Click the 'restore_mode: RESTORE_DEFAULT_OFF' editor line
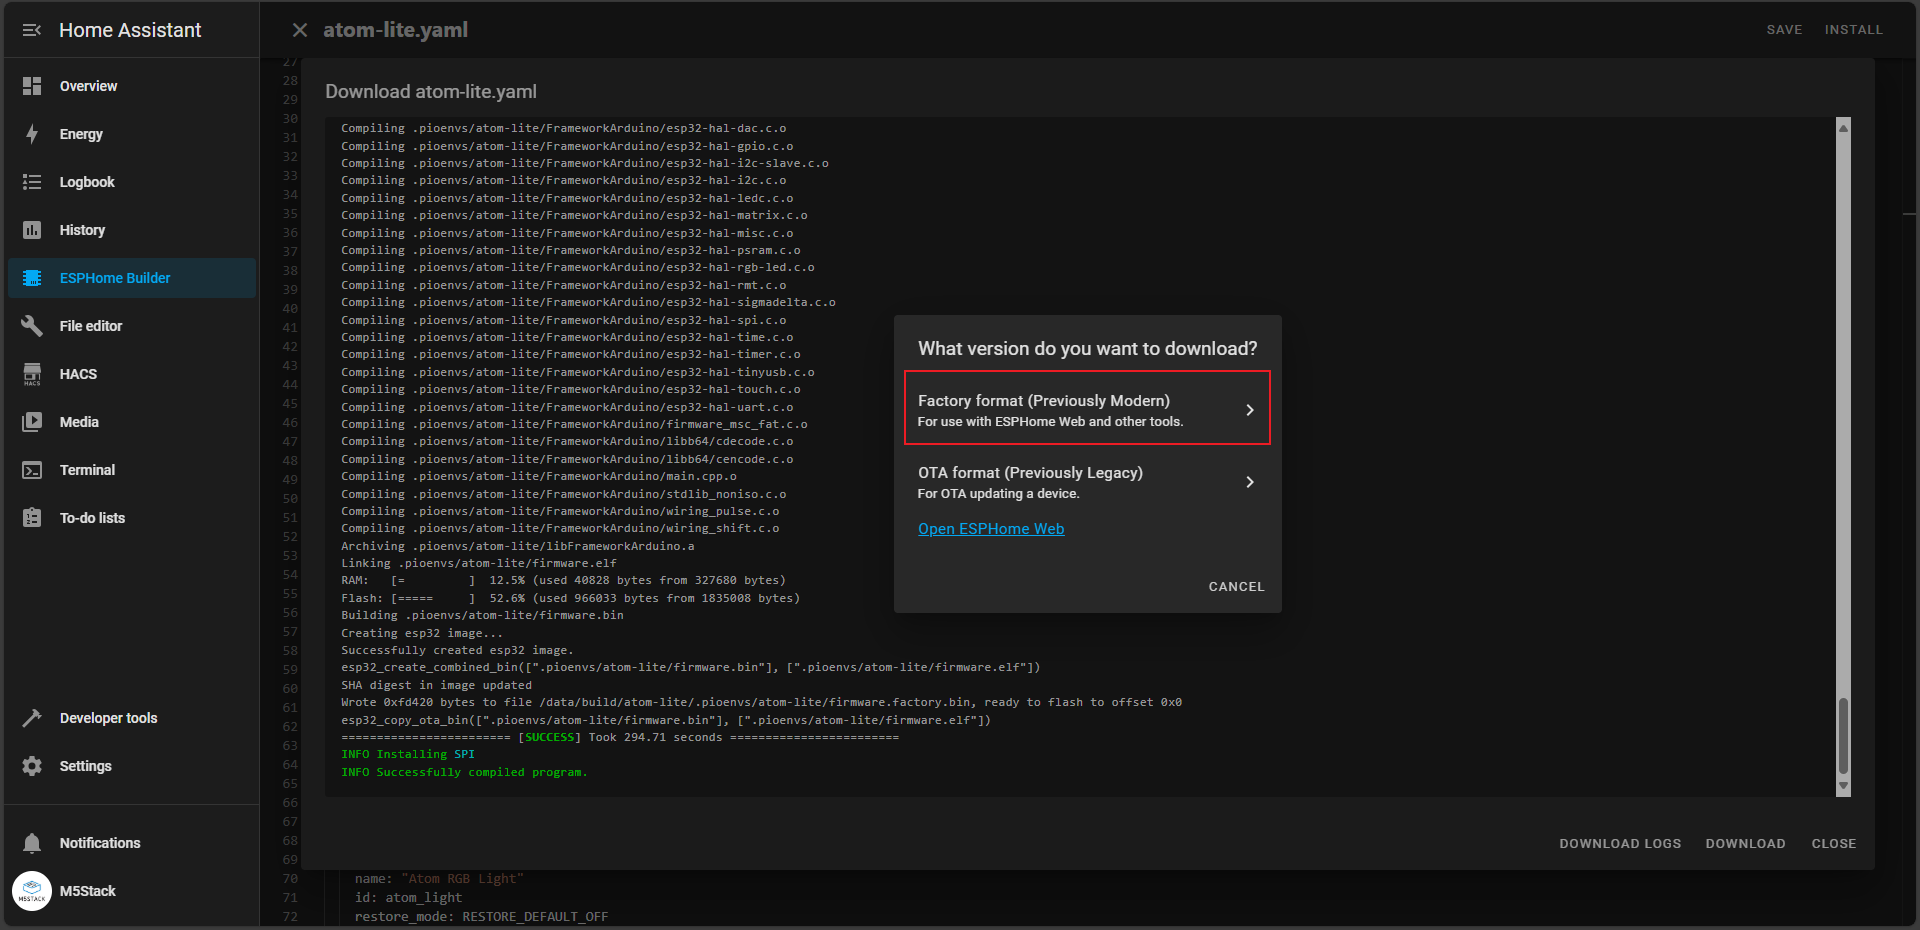Viewport: 1920px width, 930px height. [481, 916]
